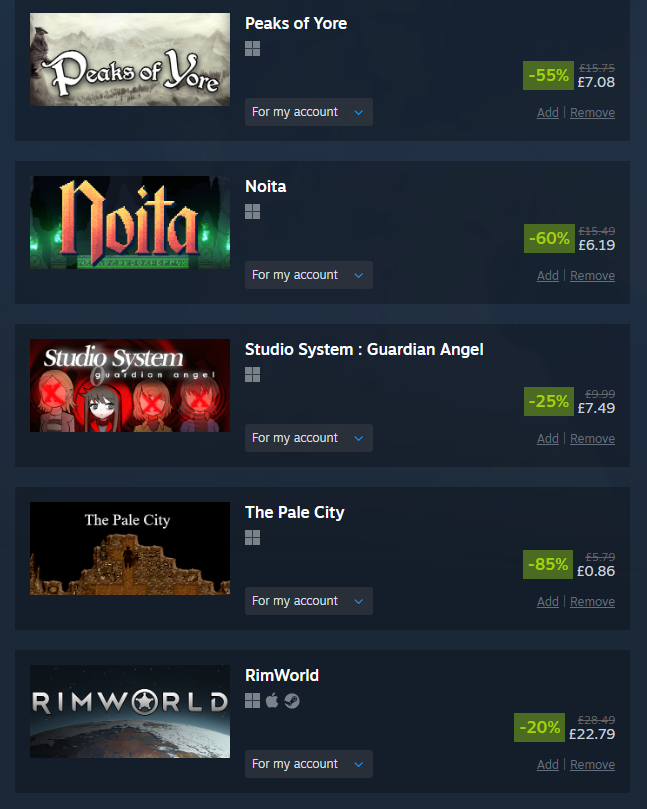Open the Peaks of Yore account dropdown
The image size is (647, 809).
click(x=309, y=112)
